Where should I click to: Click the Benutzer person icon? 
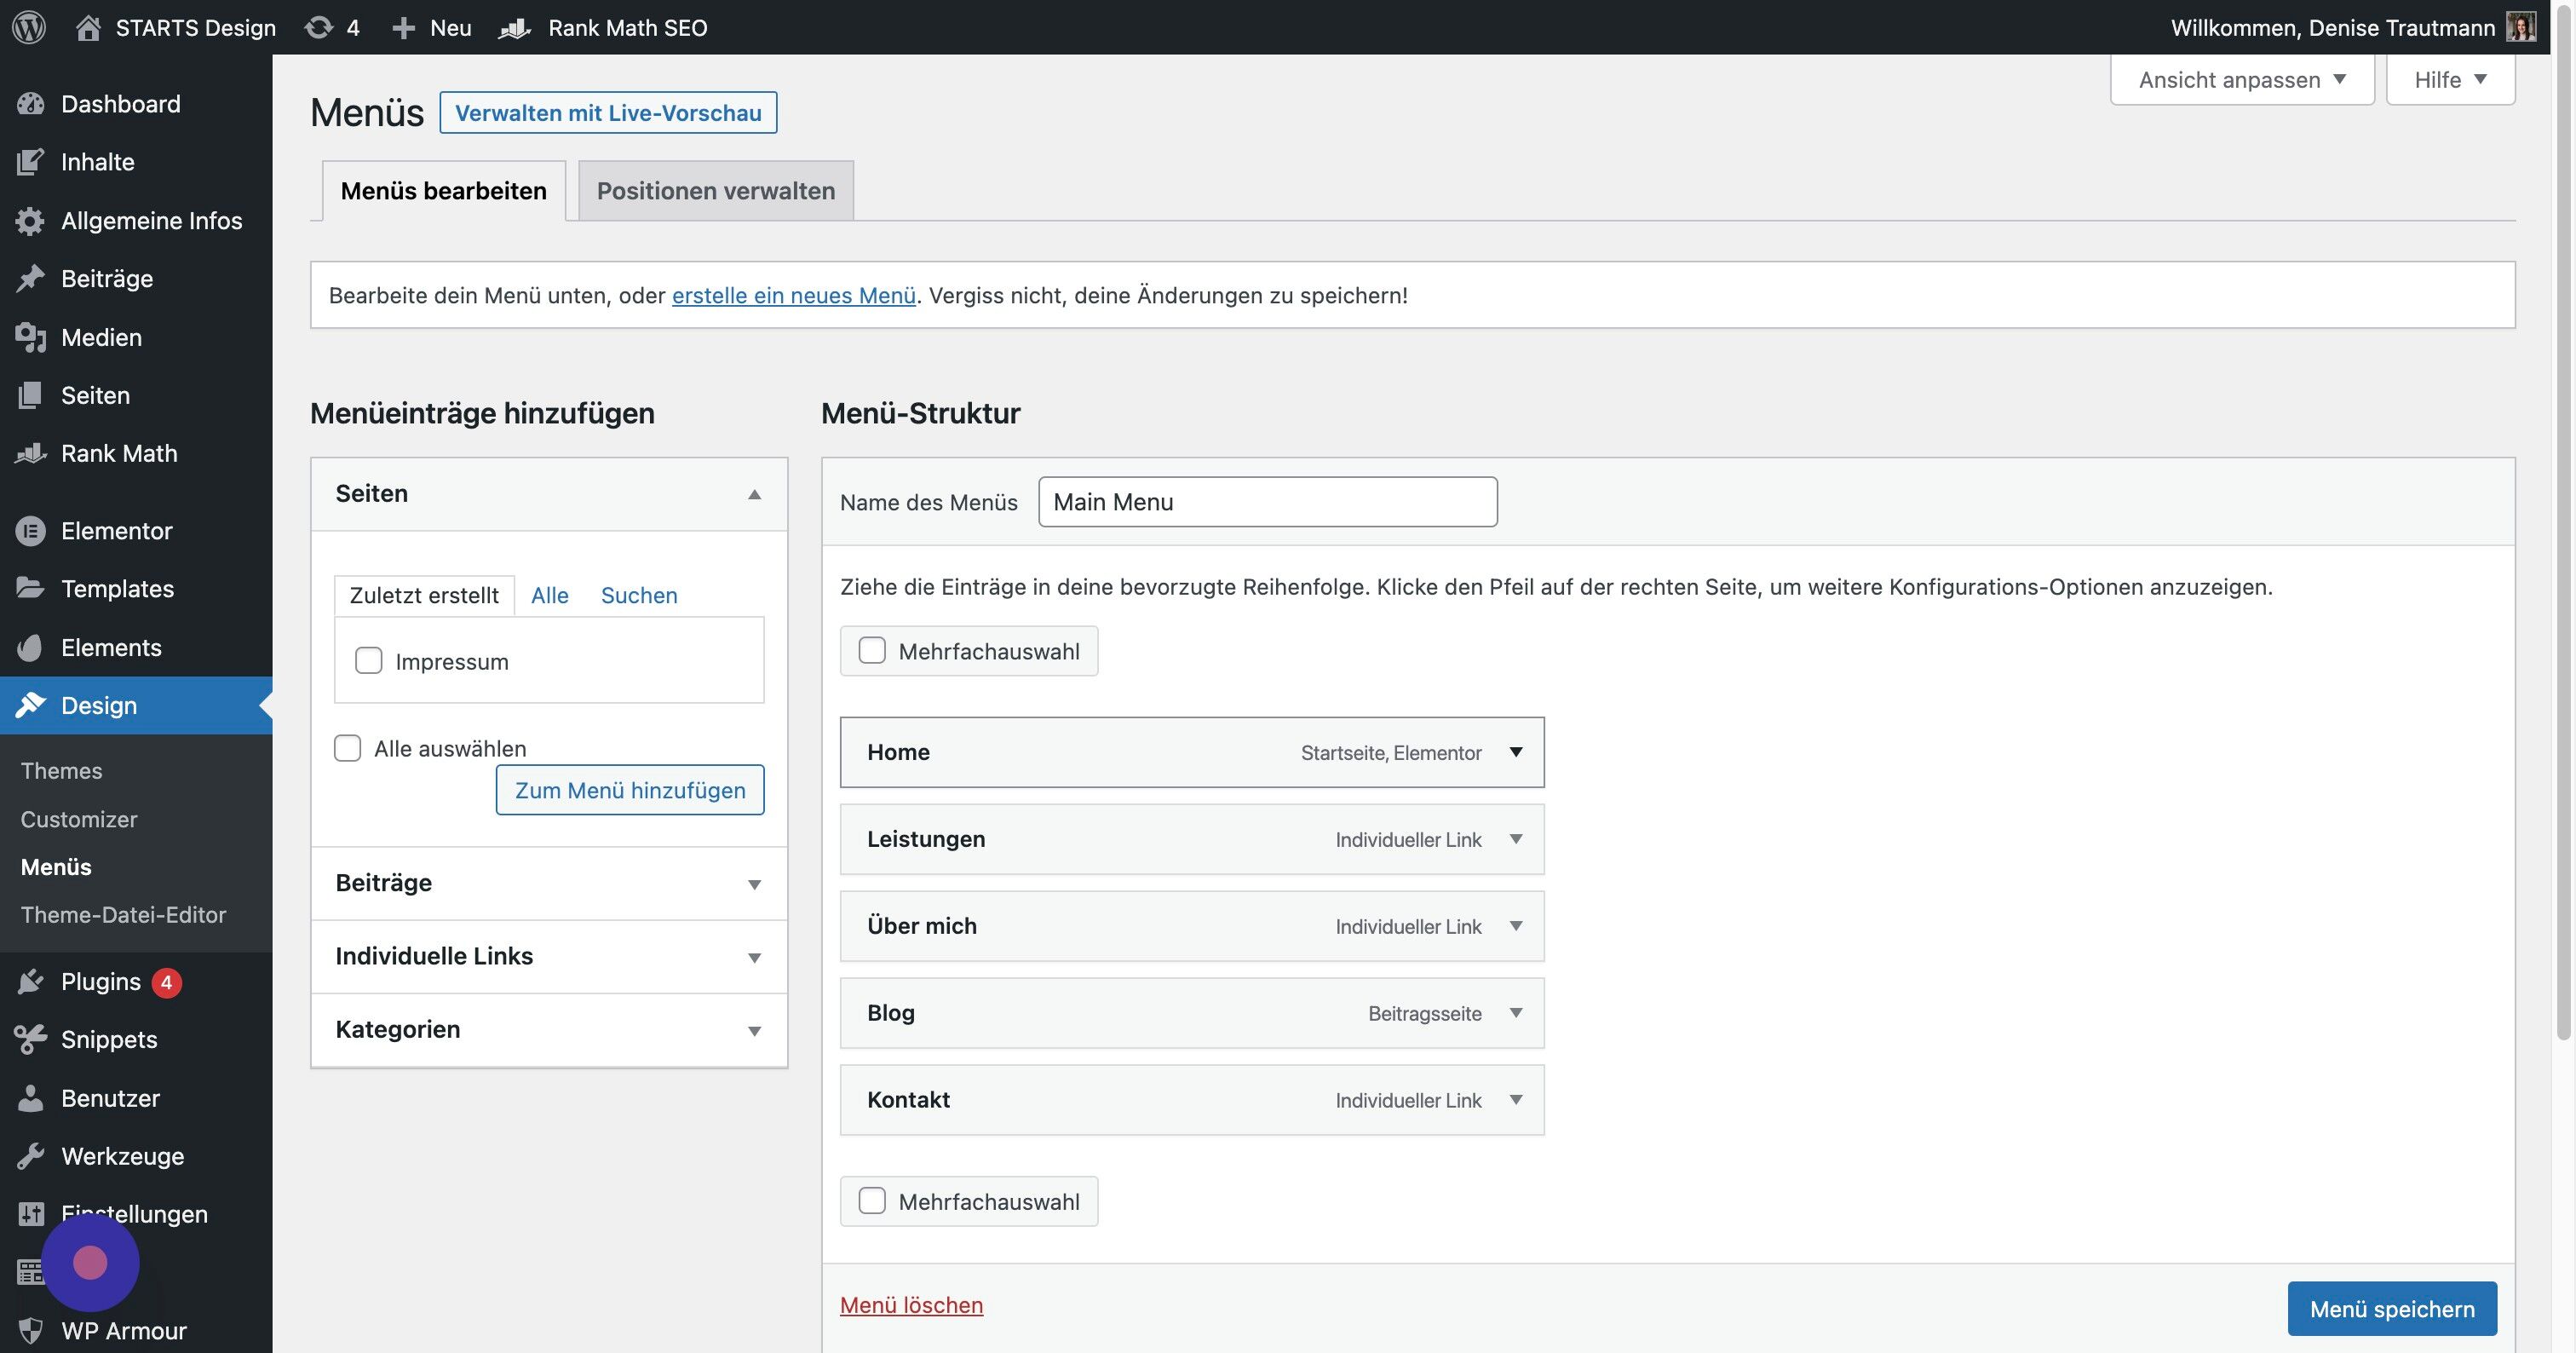[x=31, y=1098]
